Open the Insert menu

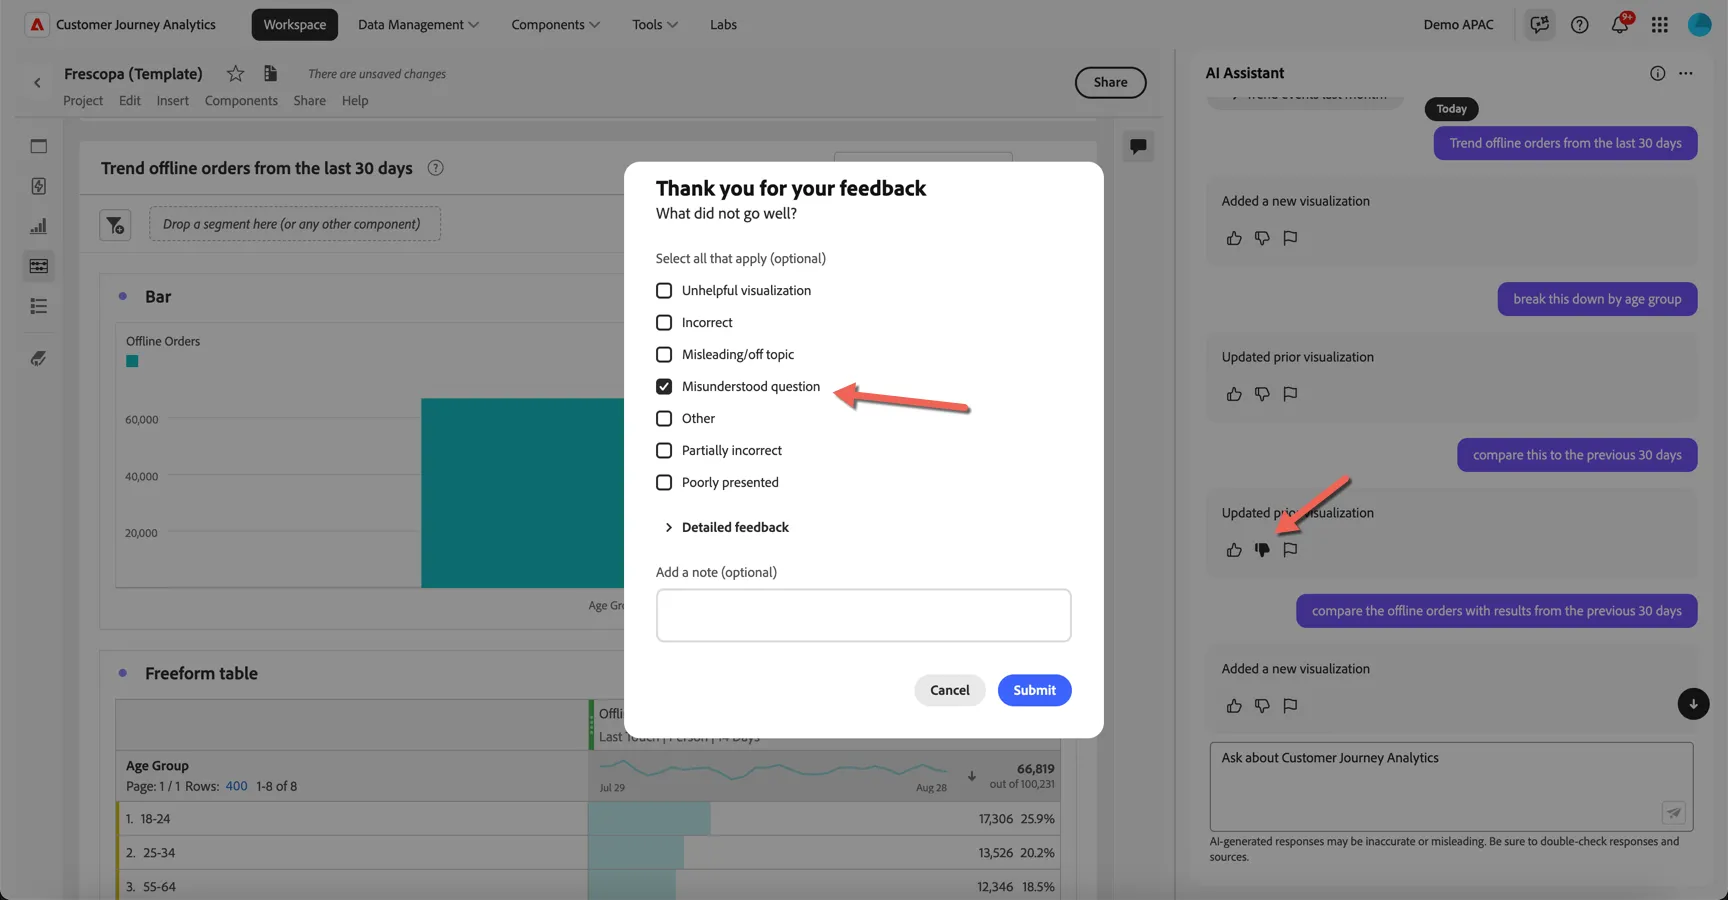pyautogui.click(x=172, y=100)
